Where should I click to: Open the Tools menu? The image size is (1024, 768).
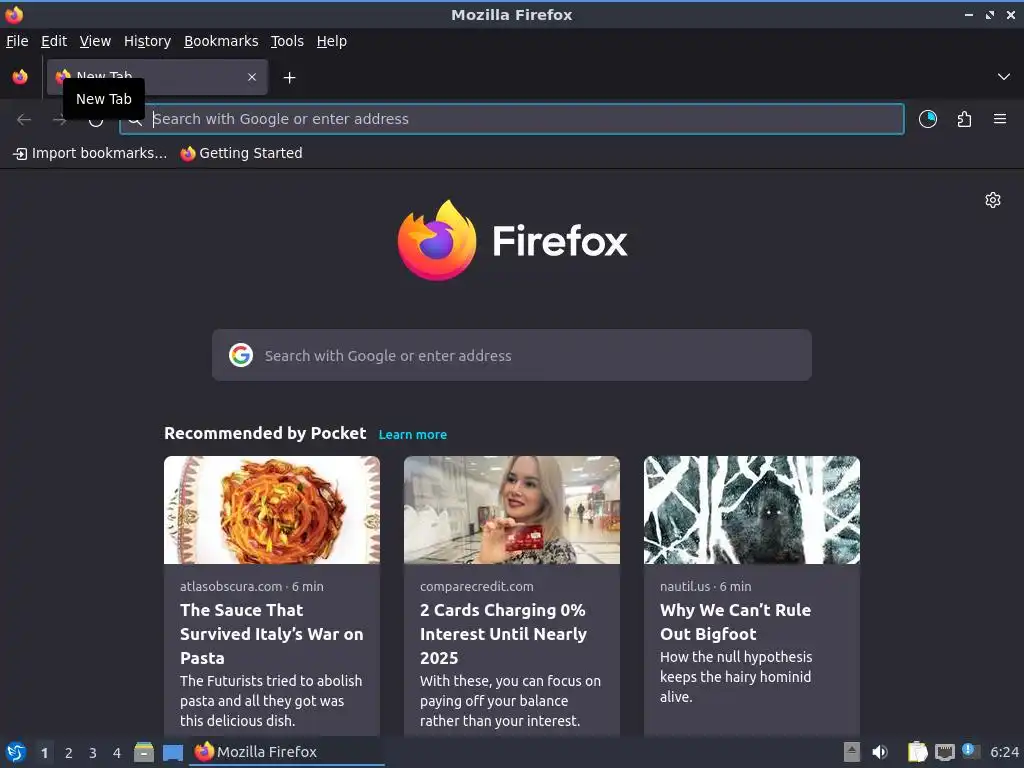tap(287, 41)
